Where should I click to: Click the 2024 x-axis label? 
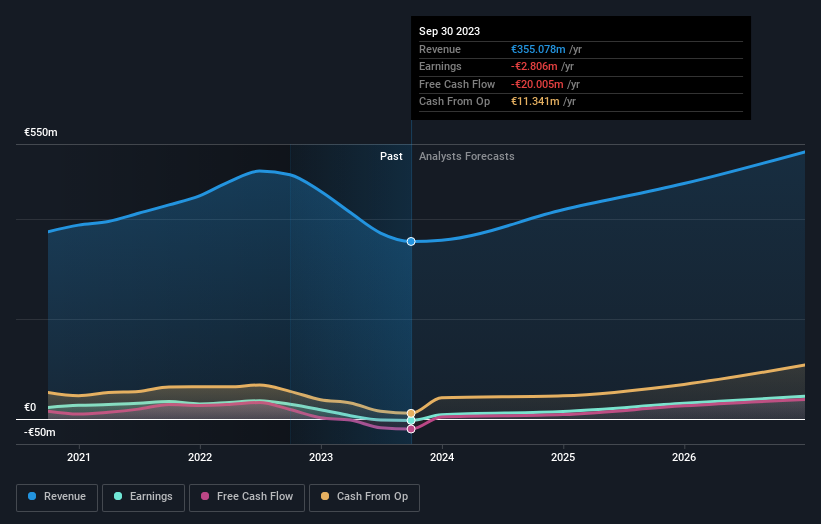pos(442,458)
